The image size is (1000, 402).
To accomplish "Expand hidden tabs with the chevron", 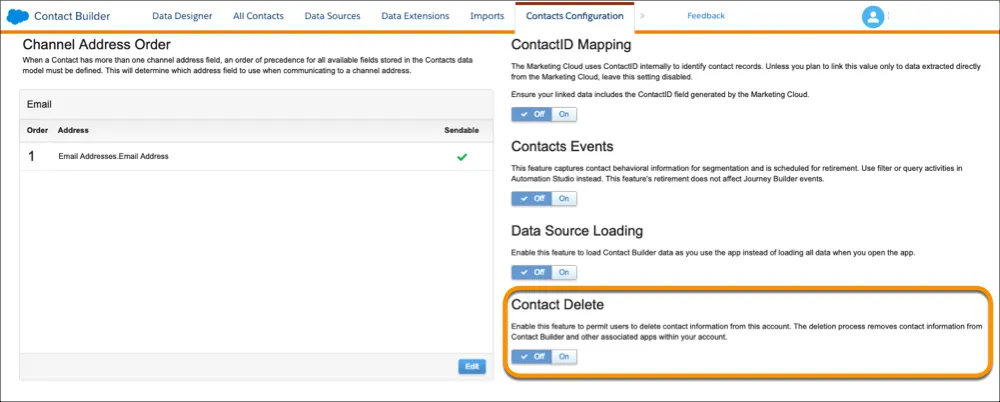I will (x=642, y=16).
